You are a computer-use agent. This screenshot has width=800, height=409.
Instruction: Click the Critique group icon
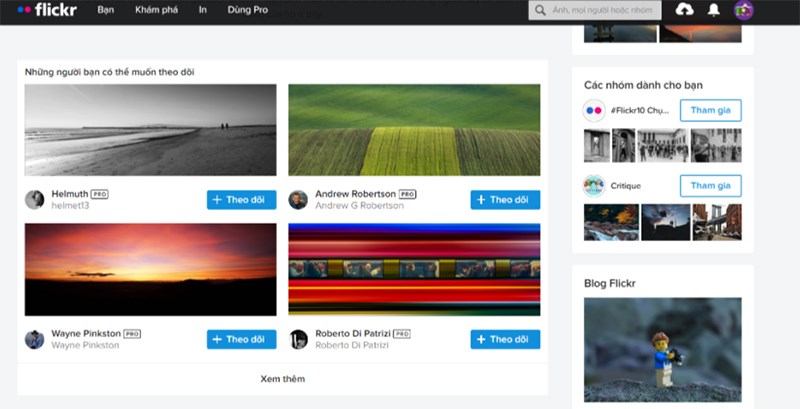594,186
